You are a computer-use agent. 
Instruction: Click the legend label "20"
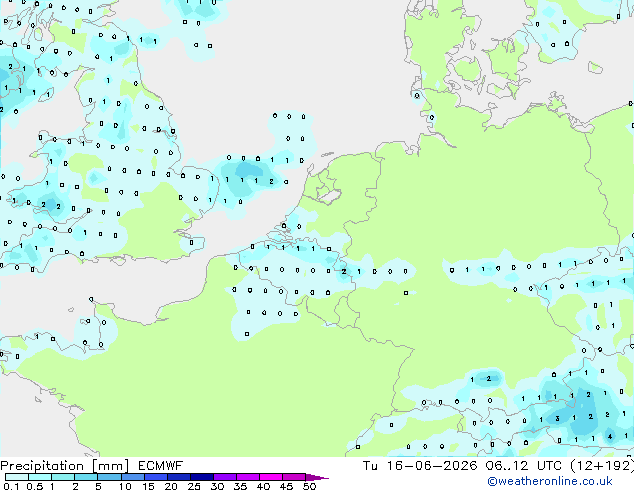coord(171,486)
